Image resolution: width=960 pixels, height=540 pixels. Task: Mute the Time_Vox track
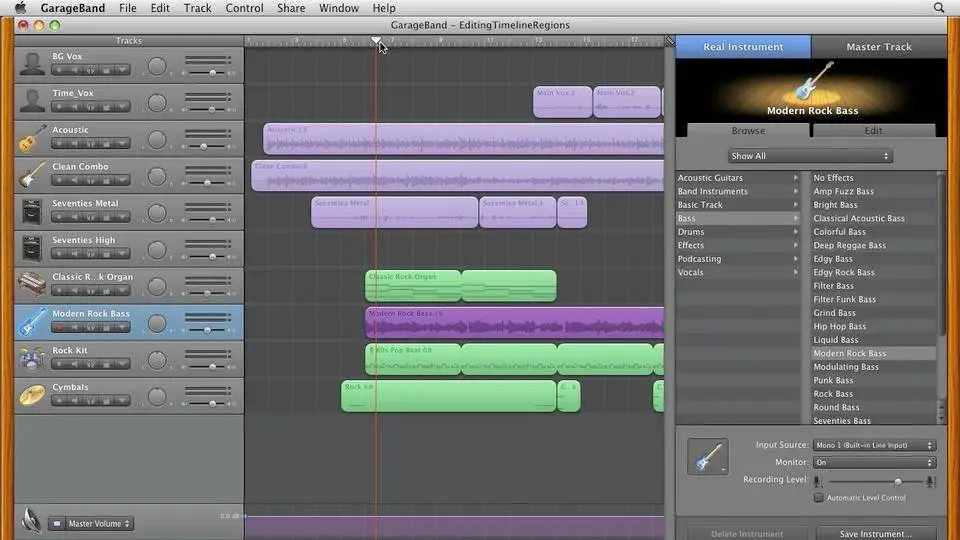click(x=75, y=107)
